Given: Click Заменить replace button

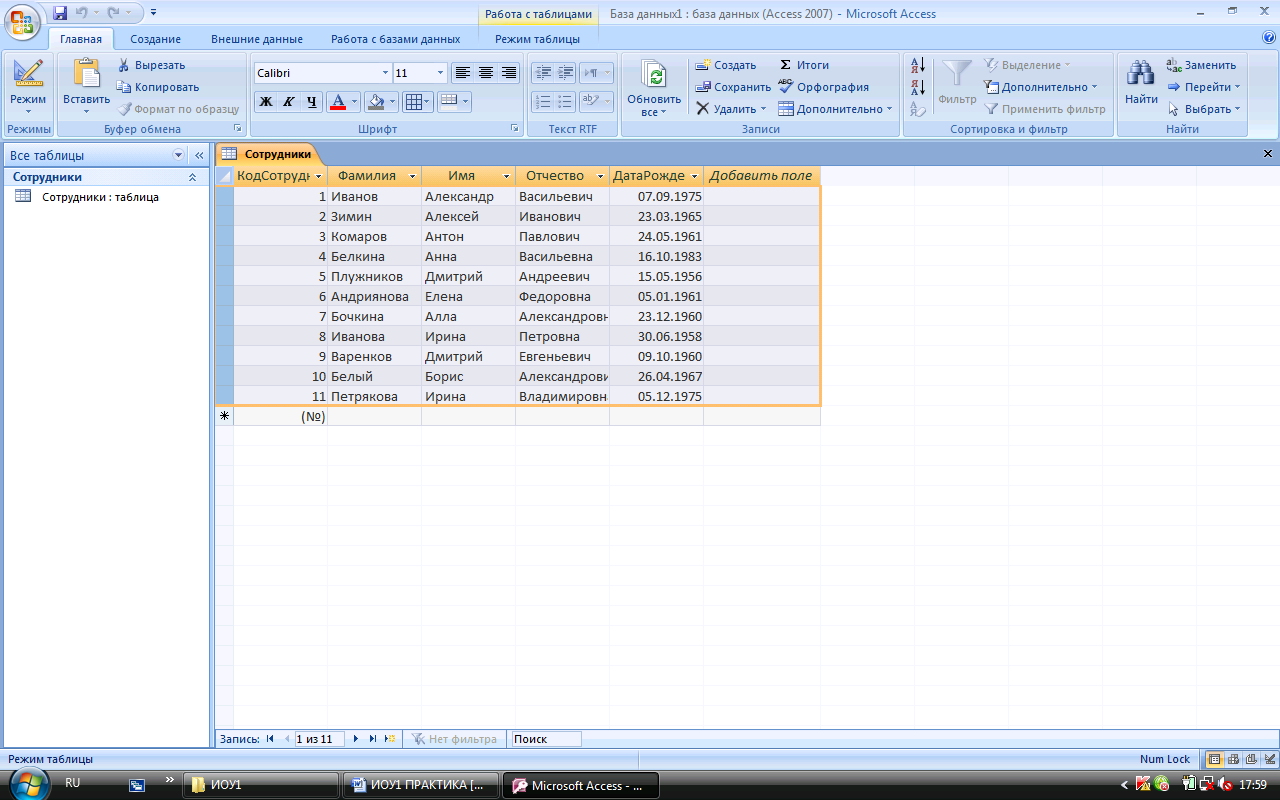Looking at the screenshot, I should [x=1201, y=65].
